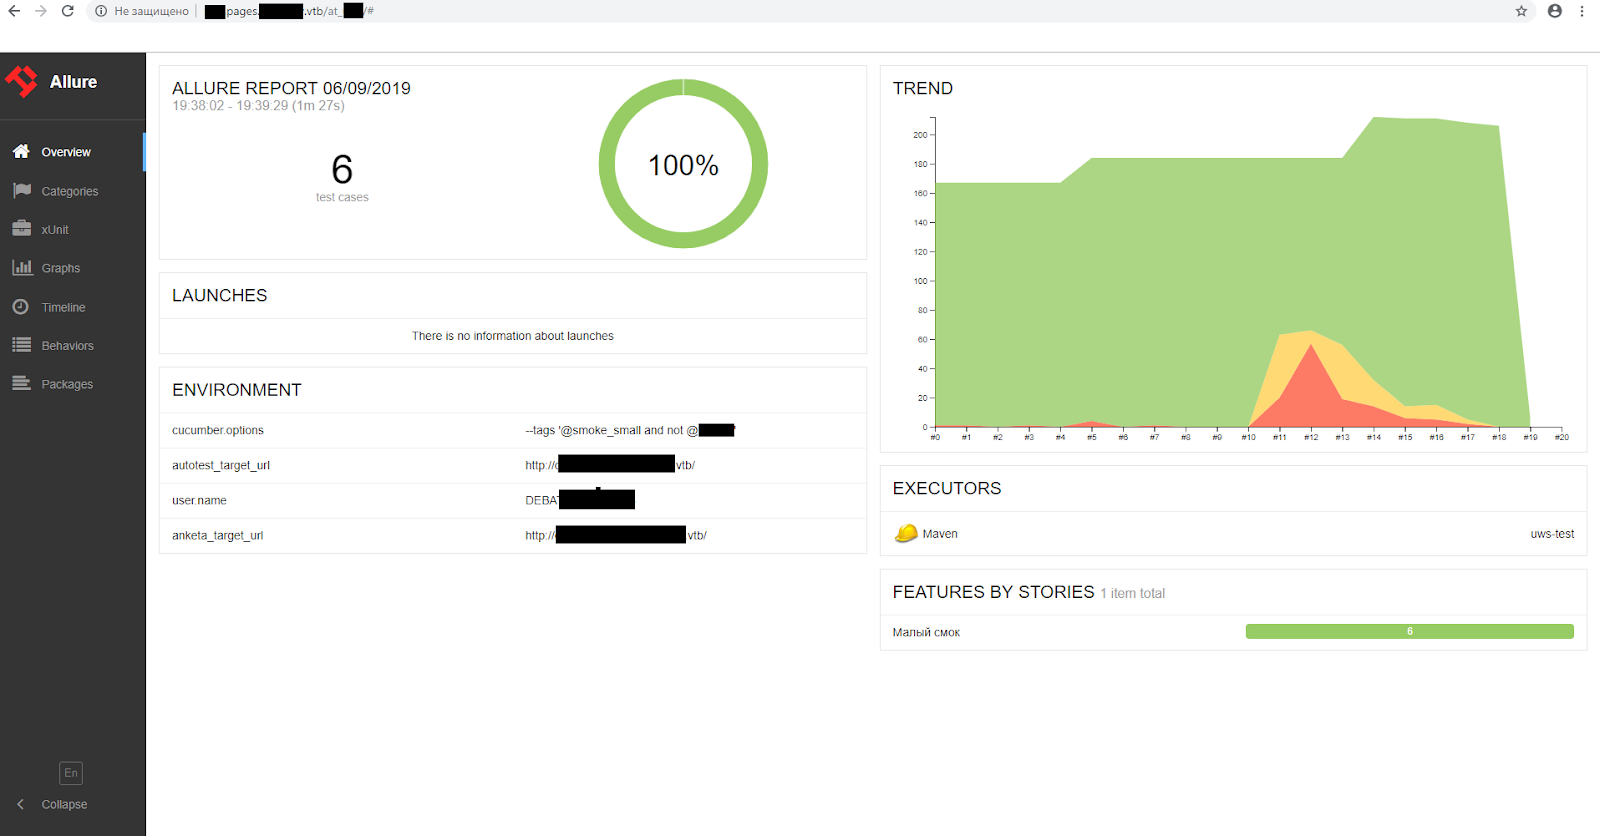The width and height of the screenshot is (1600, 836).
Task: Collapse the sidebar with the chevron
Action: point(20,804)
